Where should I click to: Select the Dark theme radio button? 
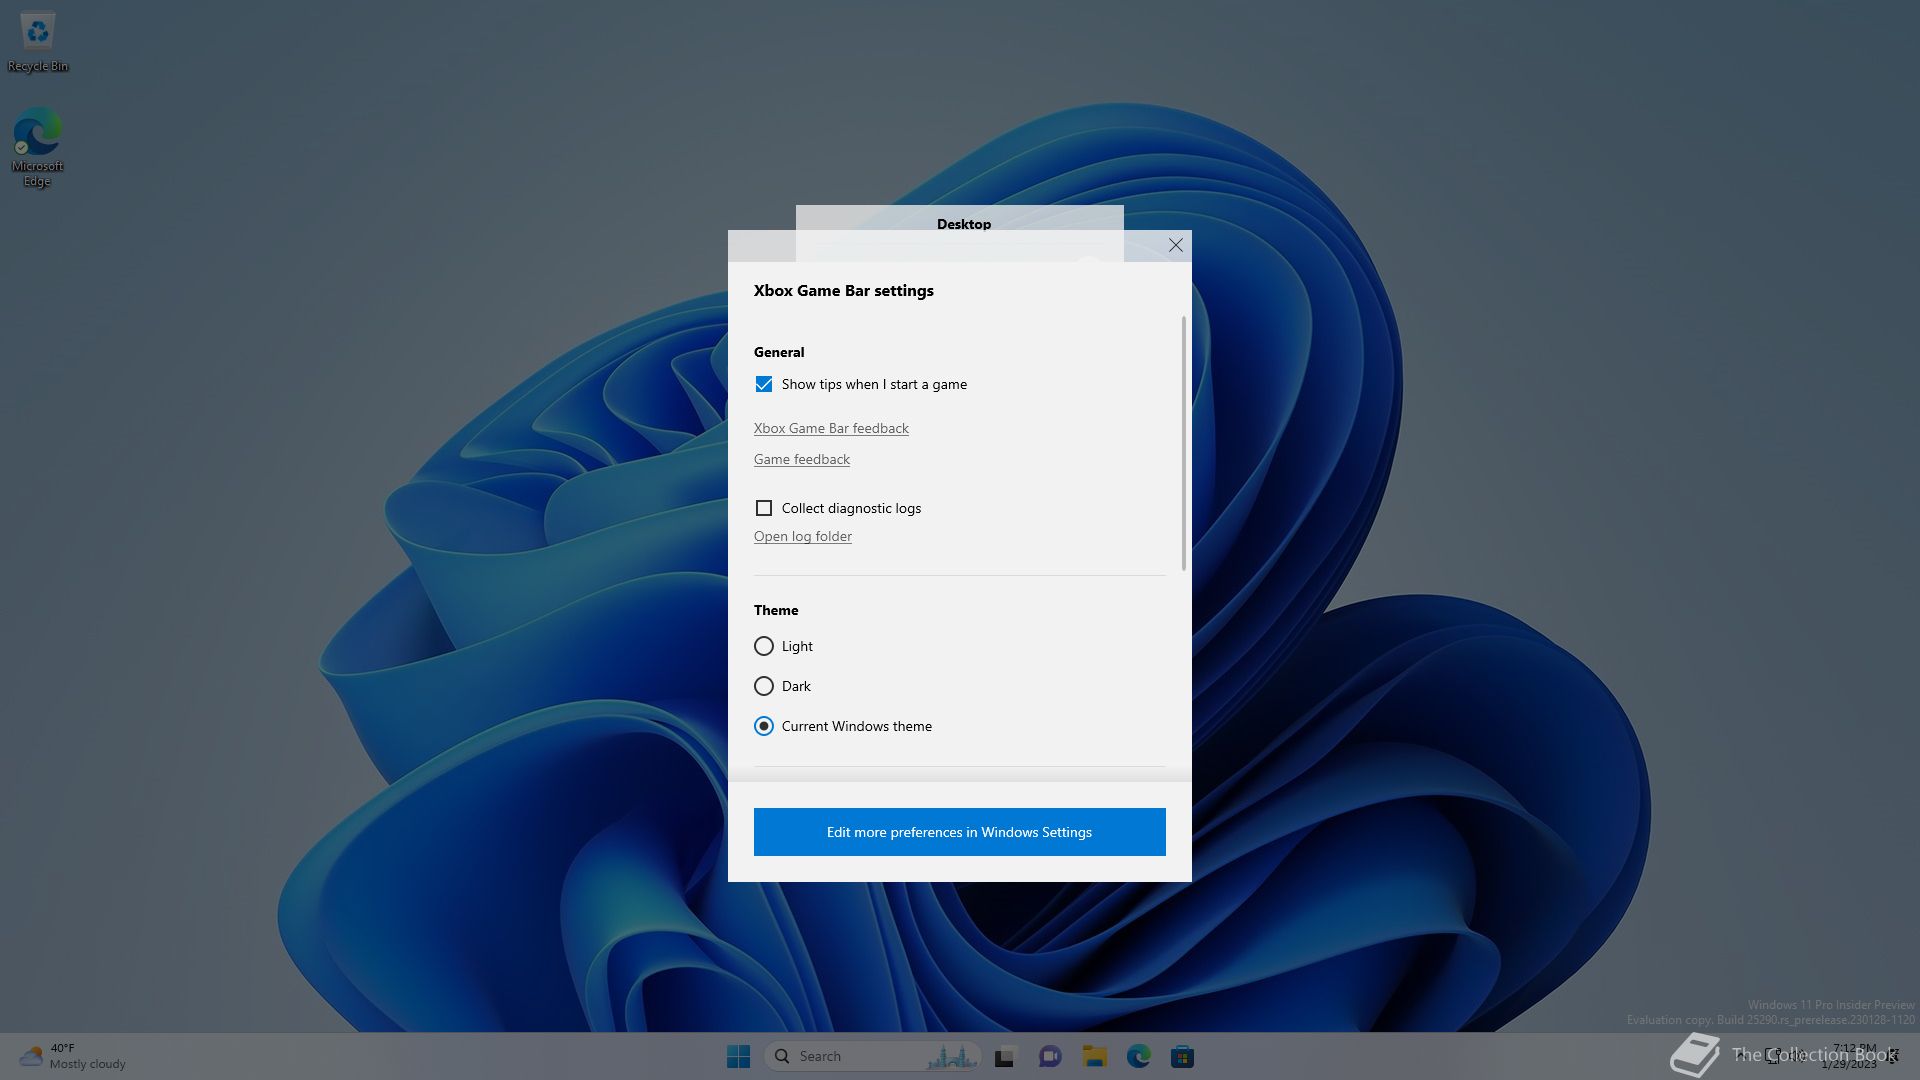[x=764, y=686]
